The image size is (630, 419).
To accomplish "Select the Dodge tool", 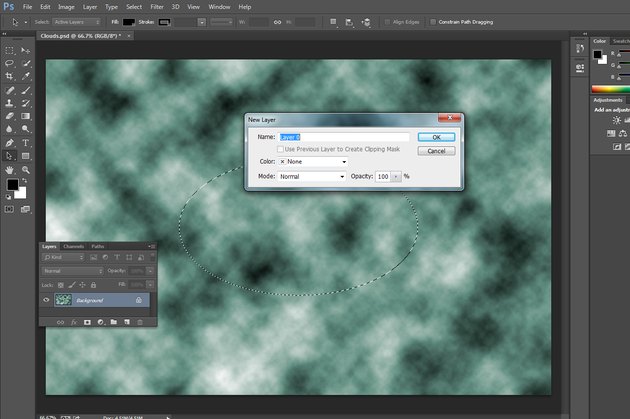I will 26,129.
